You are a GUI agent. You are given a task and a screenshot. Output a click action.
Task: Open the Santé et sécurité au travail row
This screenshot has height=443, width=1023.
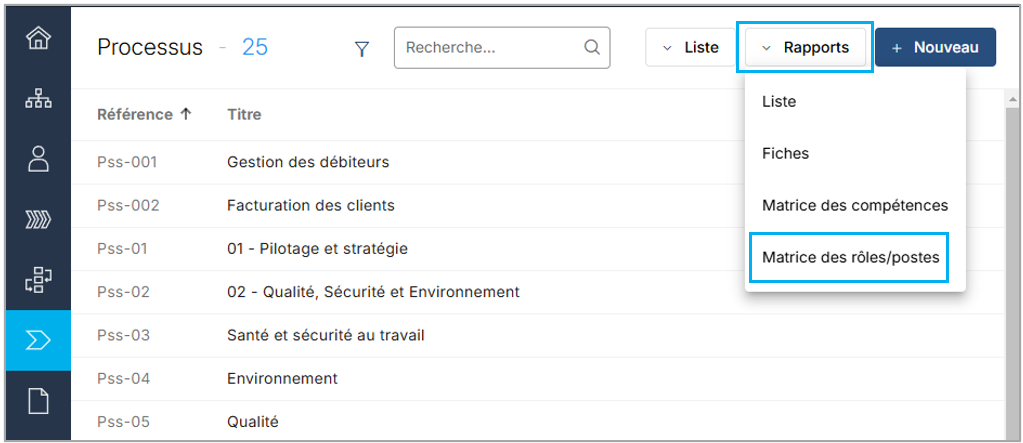(x=325, y=335)
